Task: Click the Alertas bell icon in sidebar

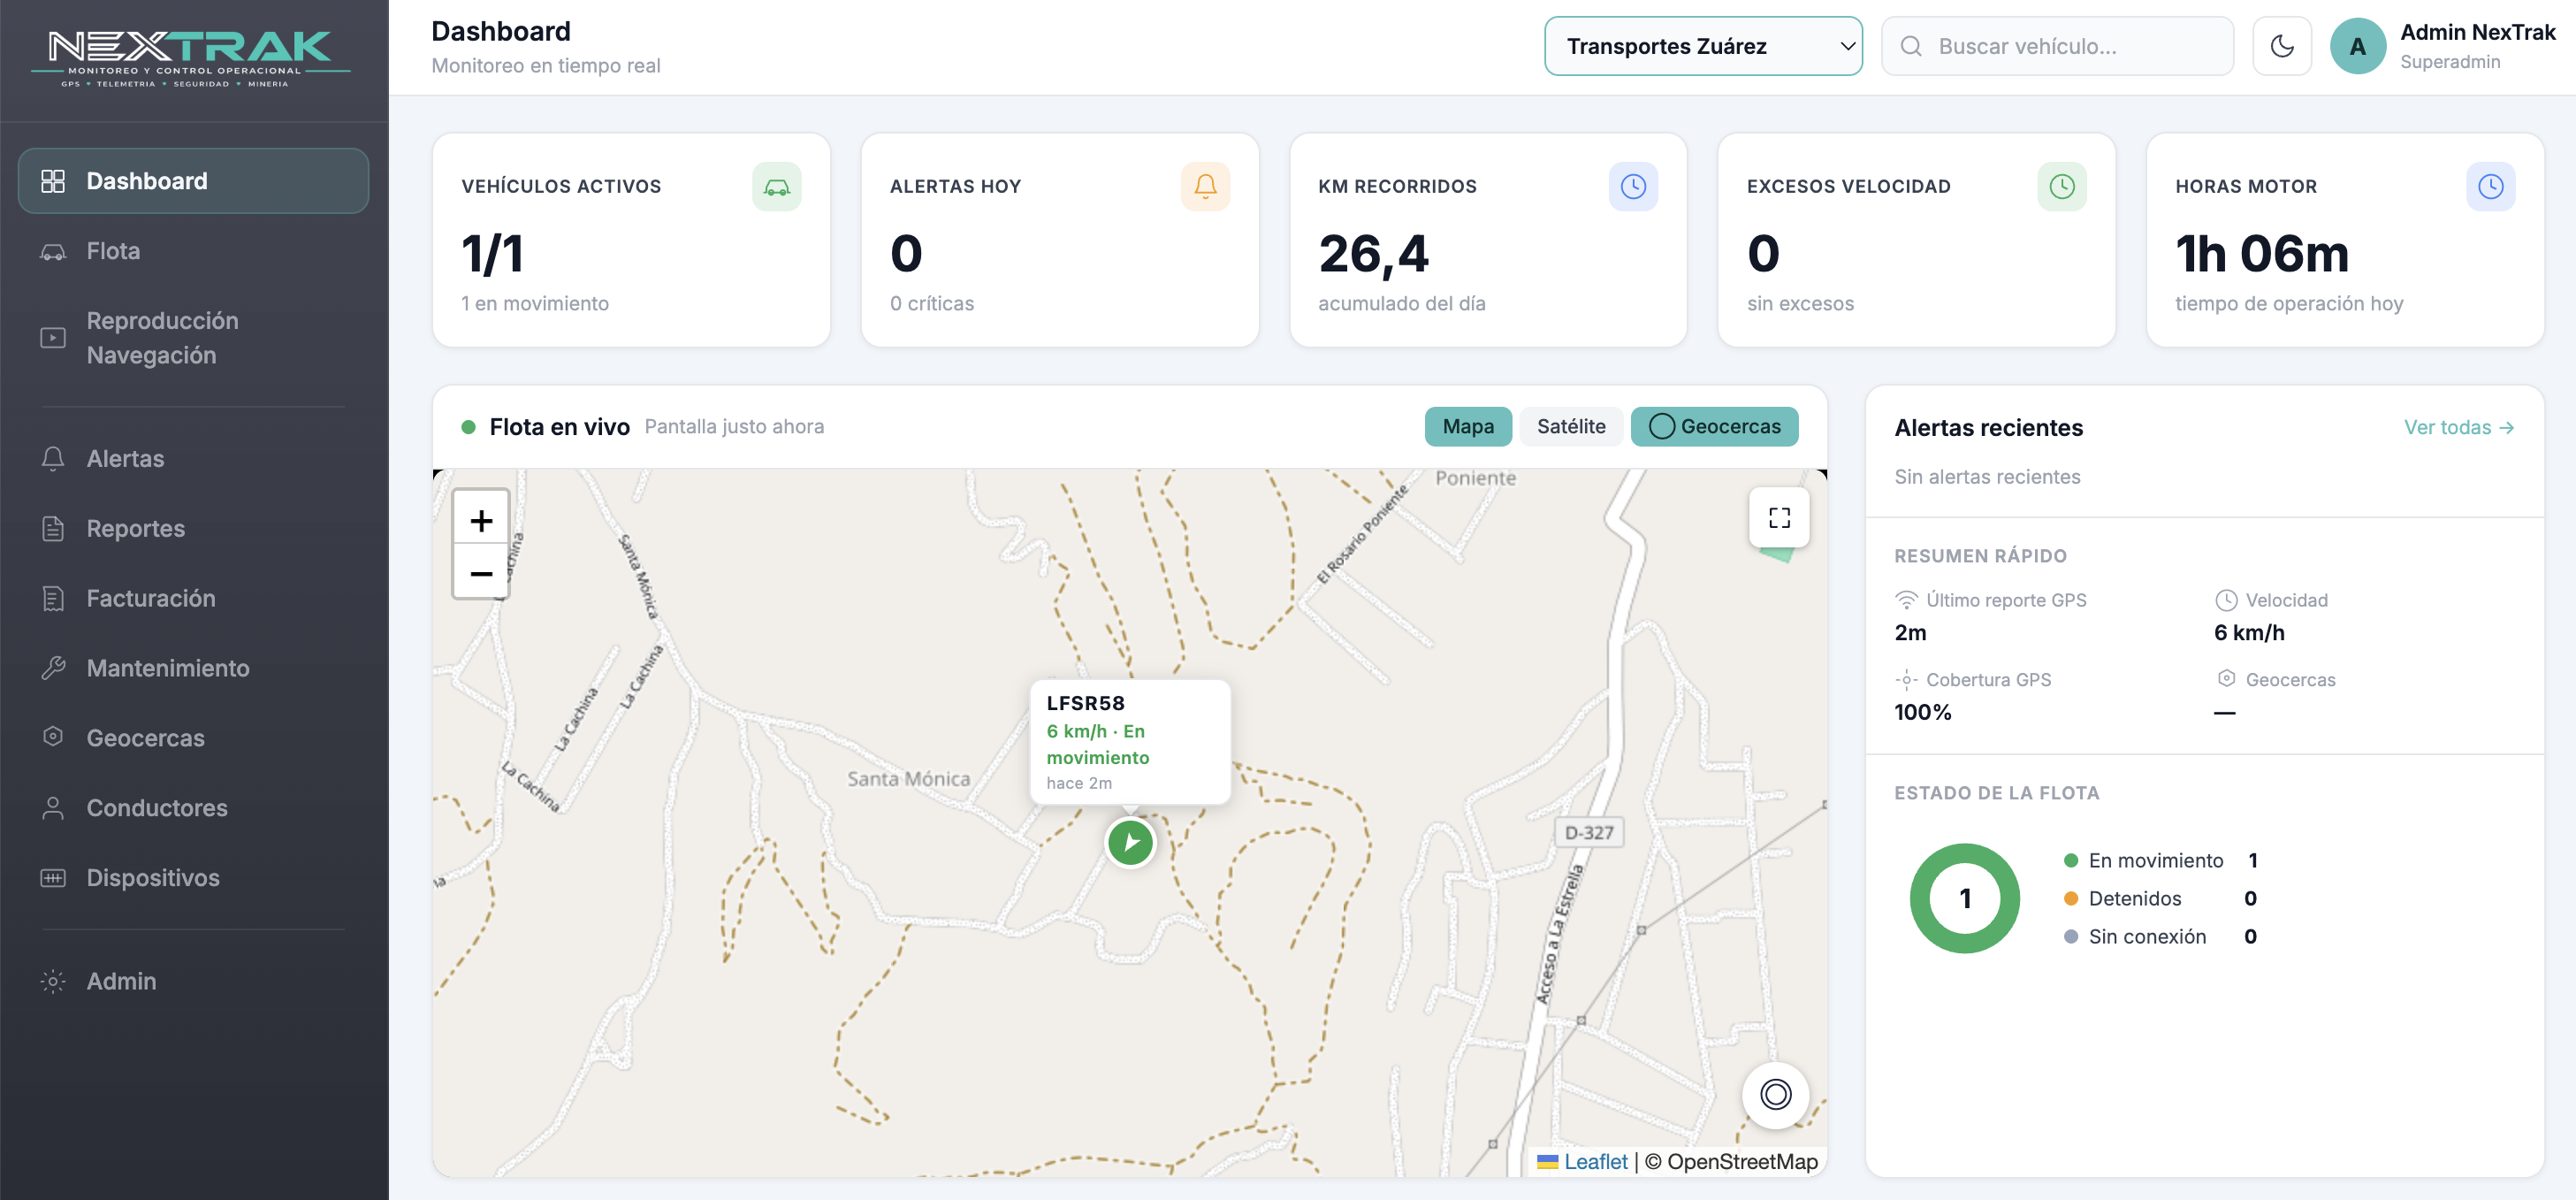Action: [x=53, y=459]
